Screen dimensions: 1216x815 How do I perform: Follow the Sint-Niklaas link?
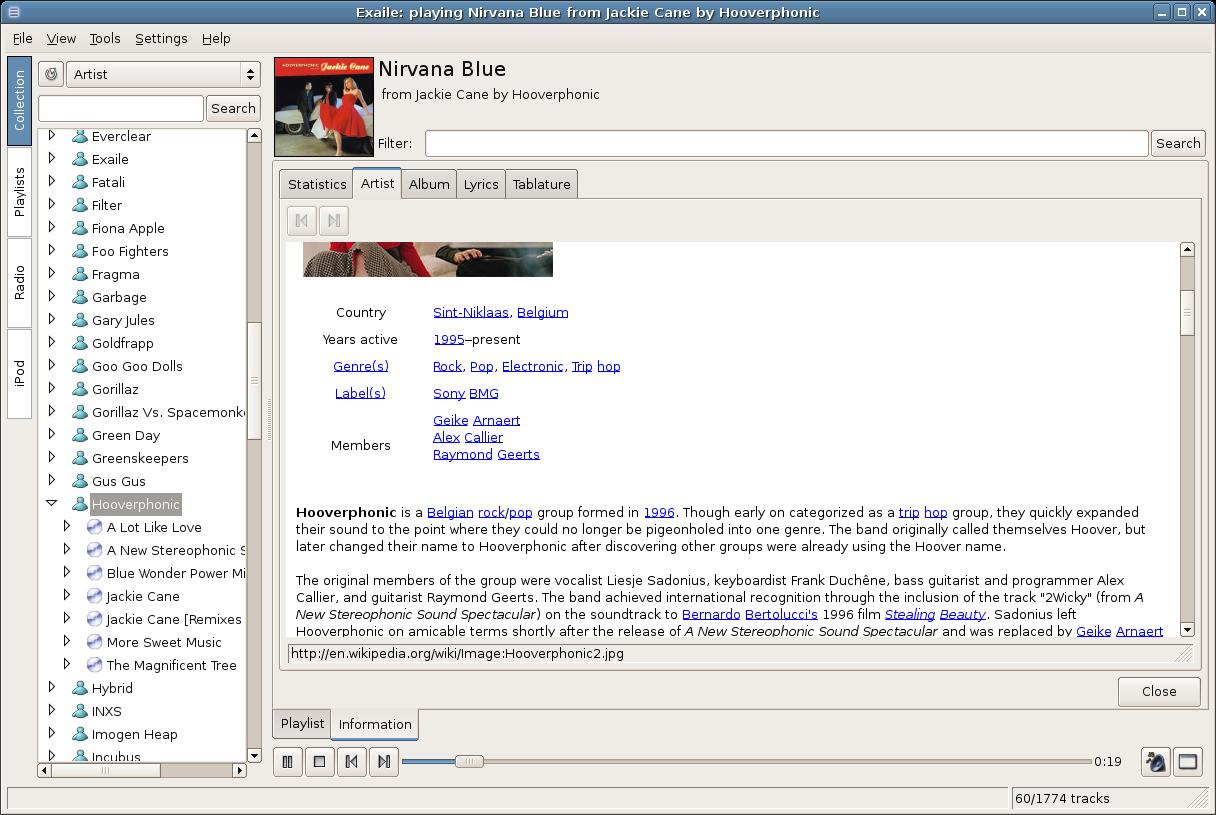(x=471, y=312)
